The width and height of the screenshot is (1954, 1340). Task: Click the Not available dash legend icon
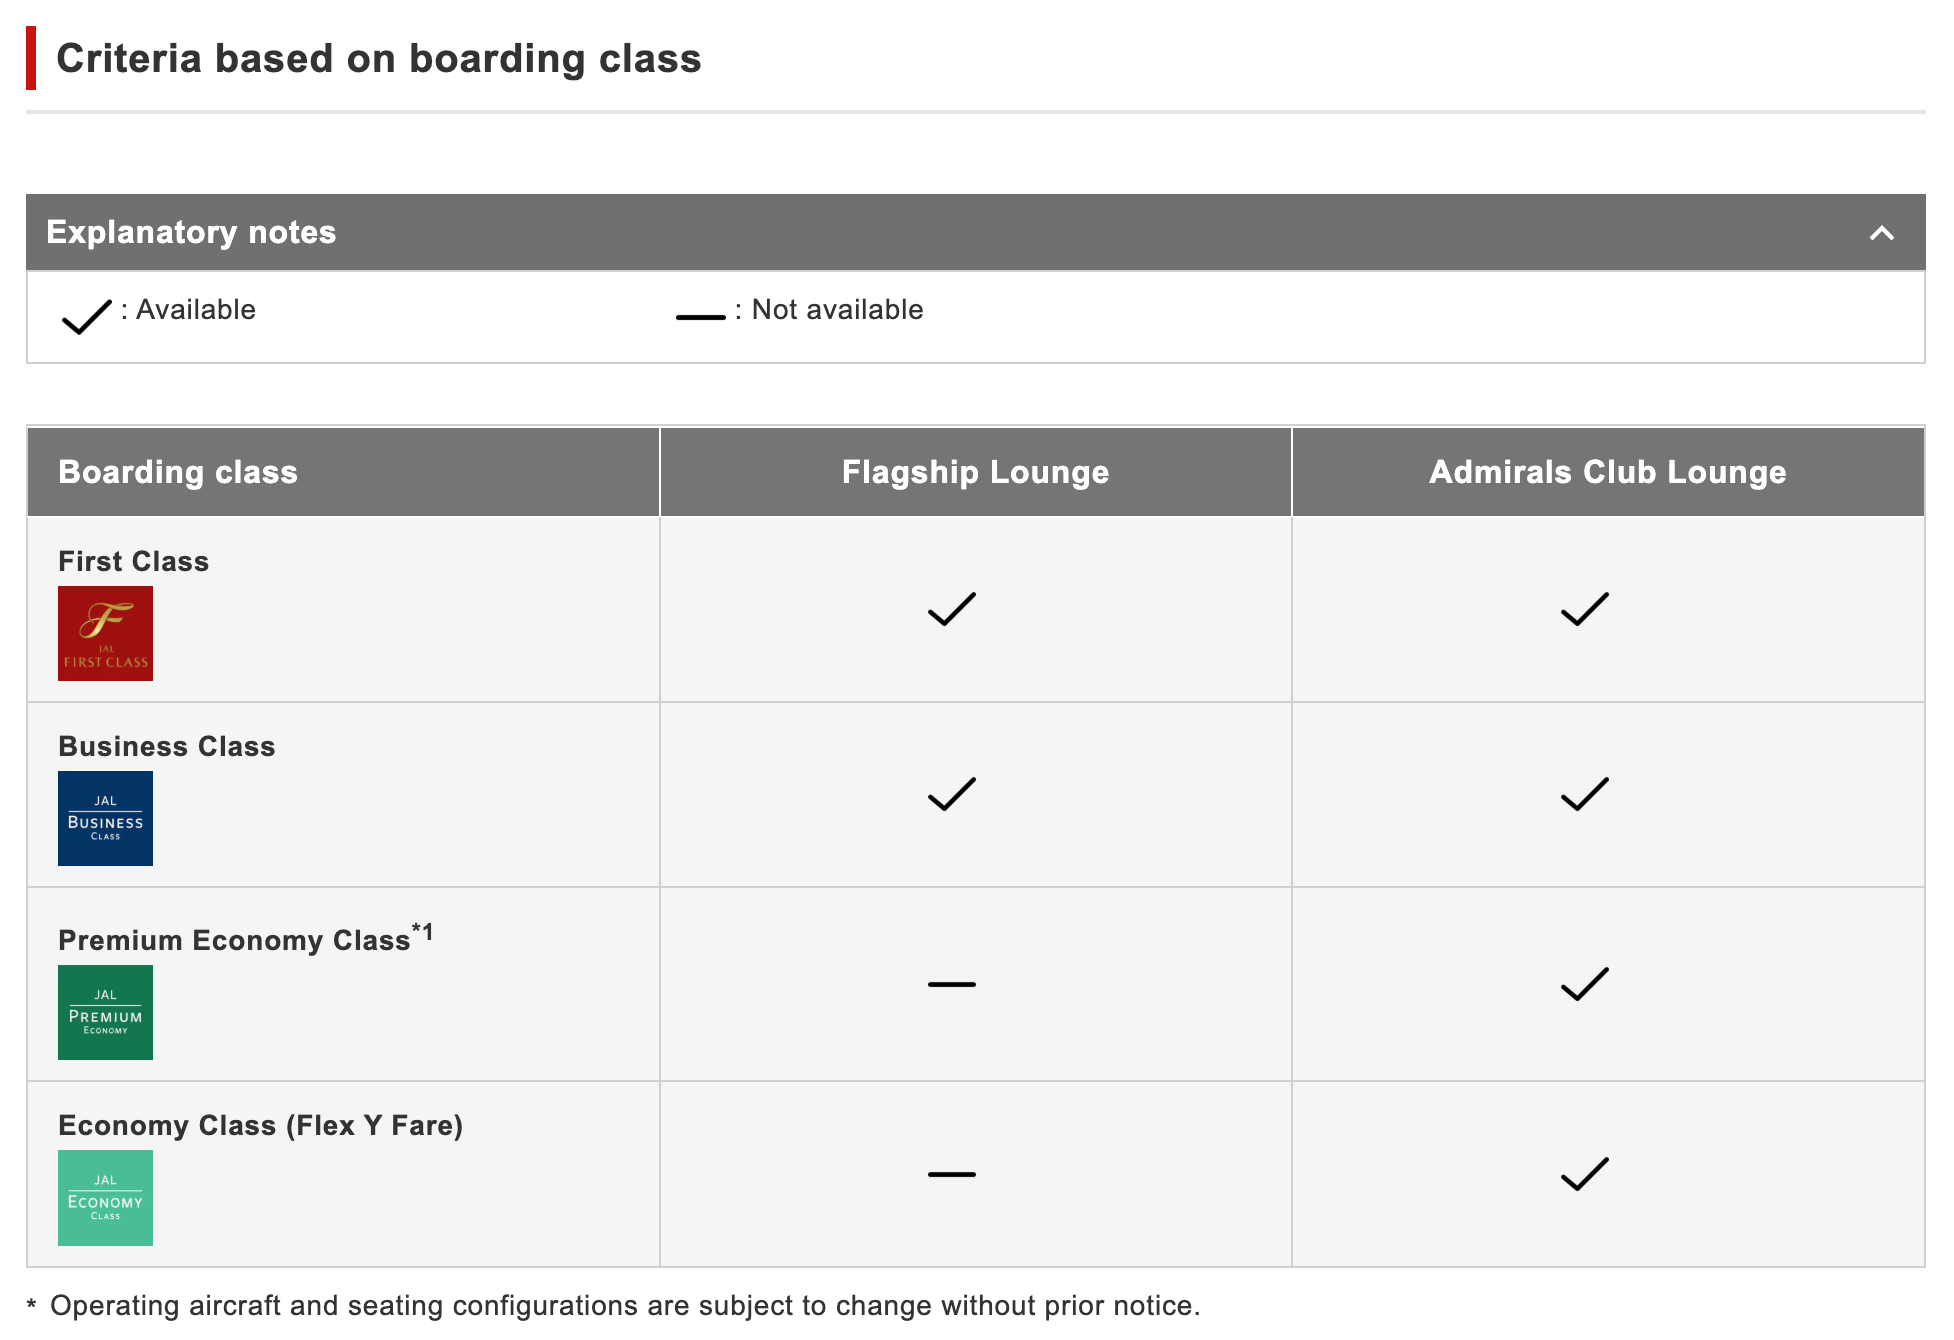(x=700, y=317)
